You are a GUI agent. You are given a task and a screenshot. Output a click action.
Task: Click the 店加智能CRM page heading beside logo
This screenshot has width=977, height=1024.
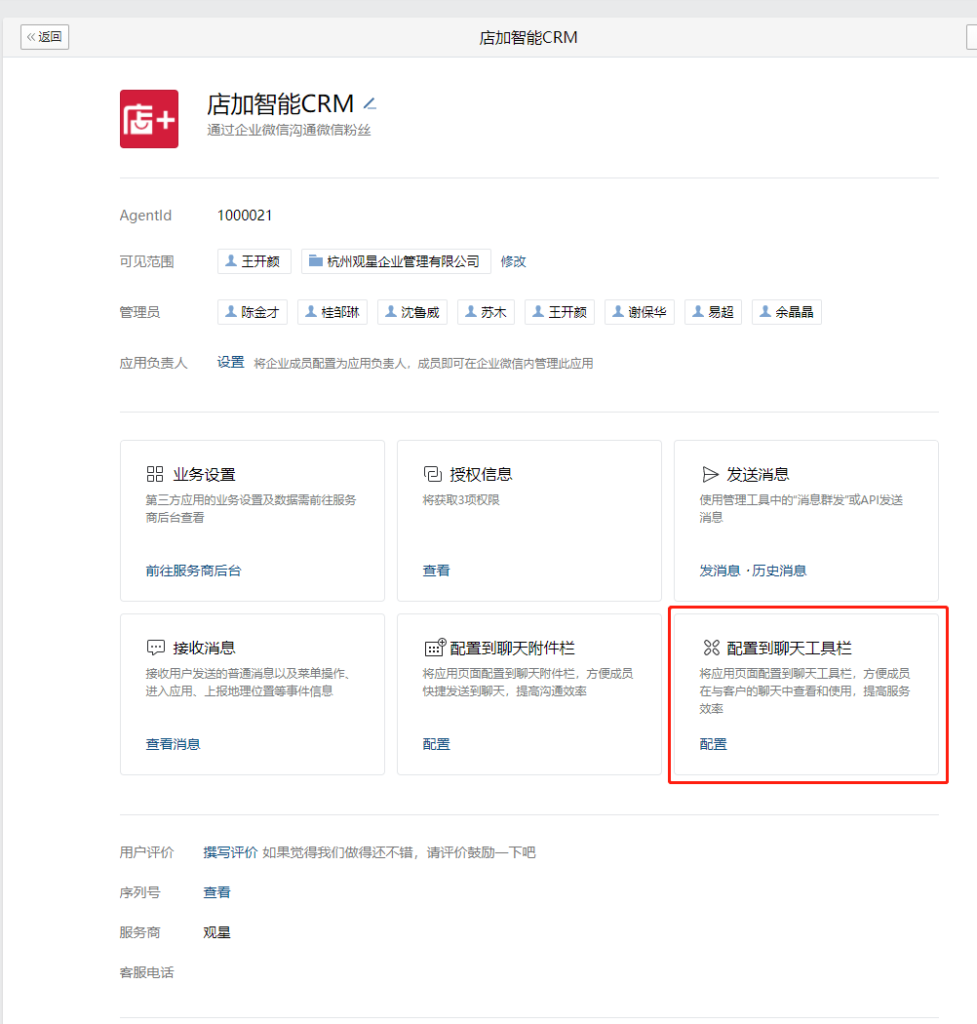click(280, 104)
